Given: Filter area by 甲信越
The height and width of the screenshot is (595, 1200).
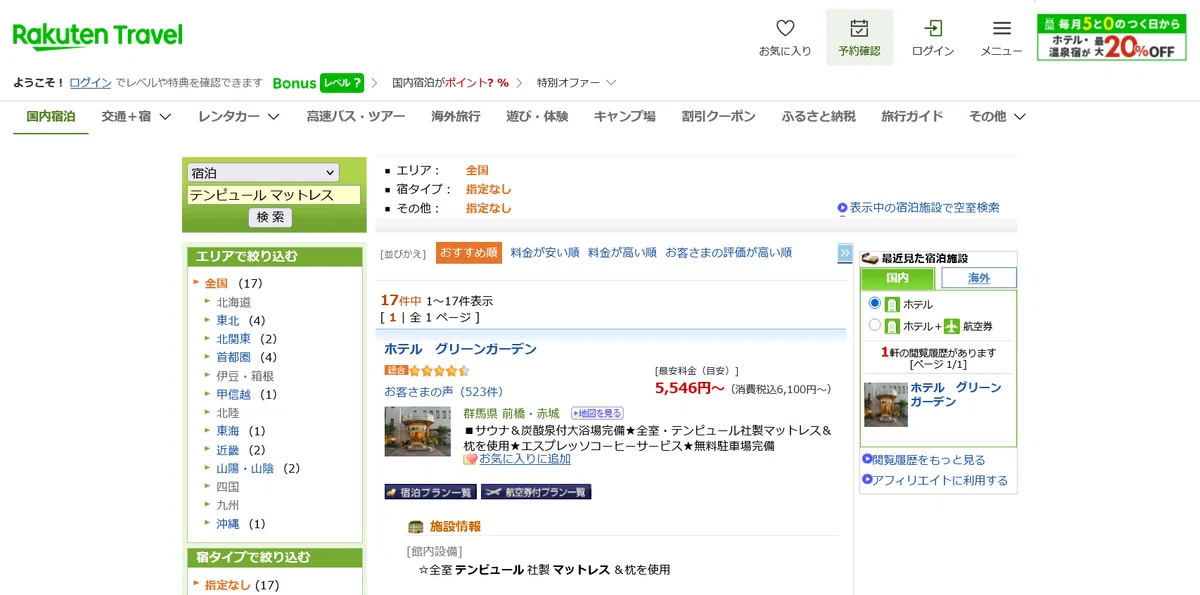Looking at the screenshot, I should [x=234, y=394].
